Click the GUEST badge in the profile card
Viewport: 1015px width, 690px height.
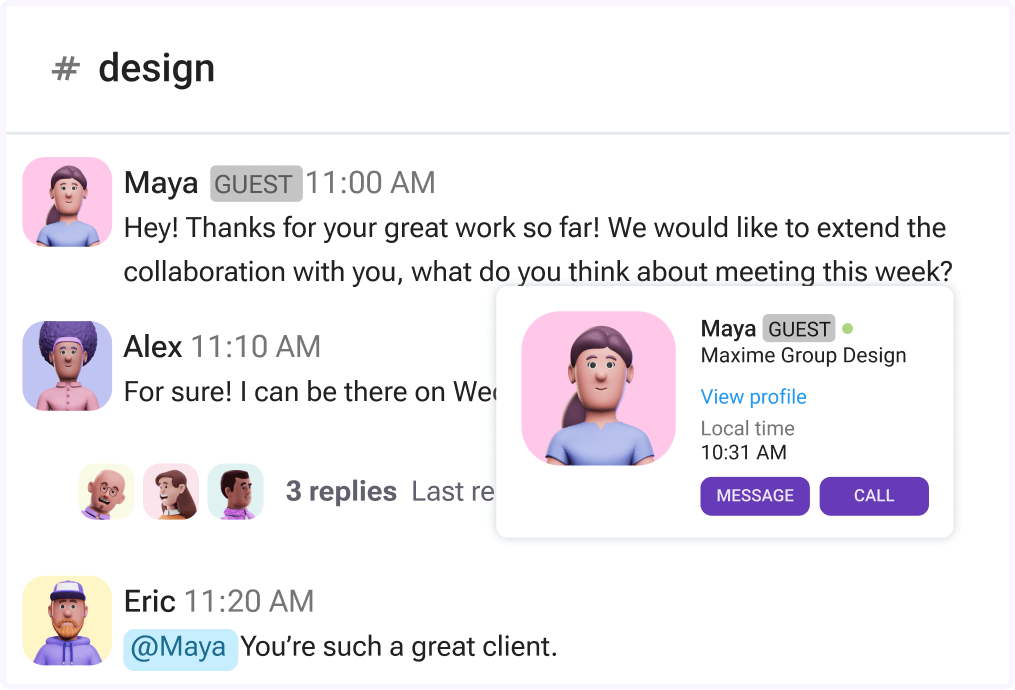click(x=798, y=329)
